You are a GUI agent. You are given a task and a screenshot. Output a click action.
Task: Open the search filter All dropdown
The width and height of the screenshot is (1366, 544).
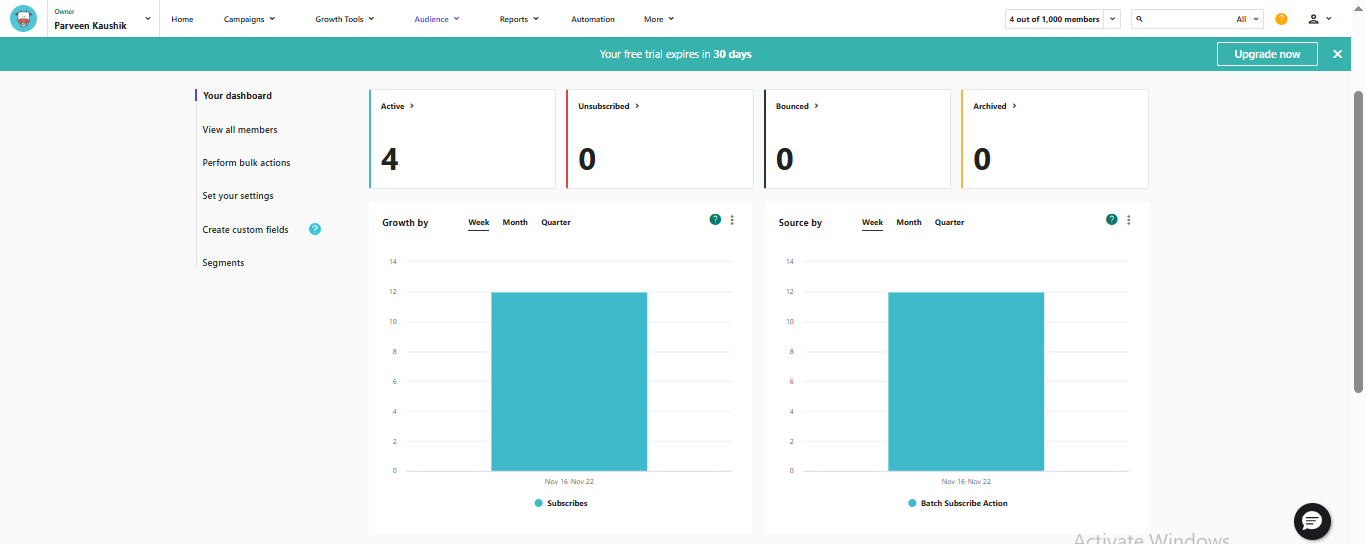[x=1247, y=19]
